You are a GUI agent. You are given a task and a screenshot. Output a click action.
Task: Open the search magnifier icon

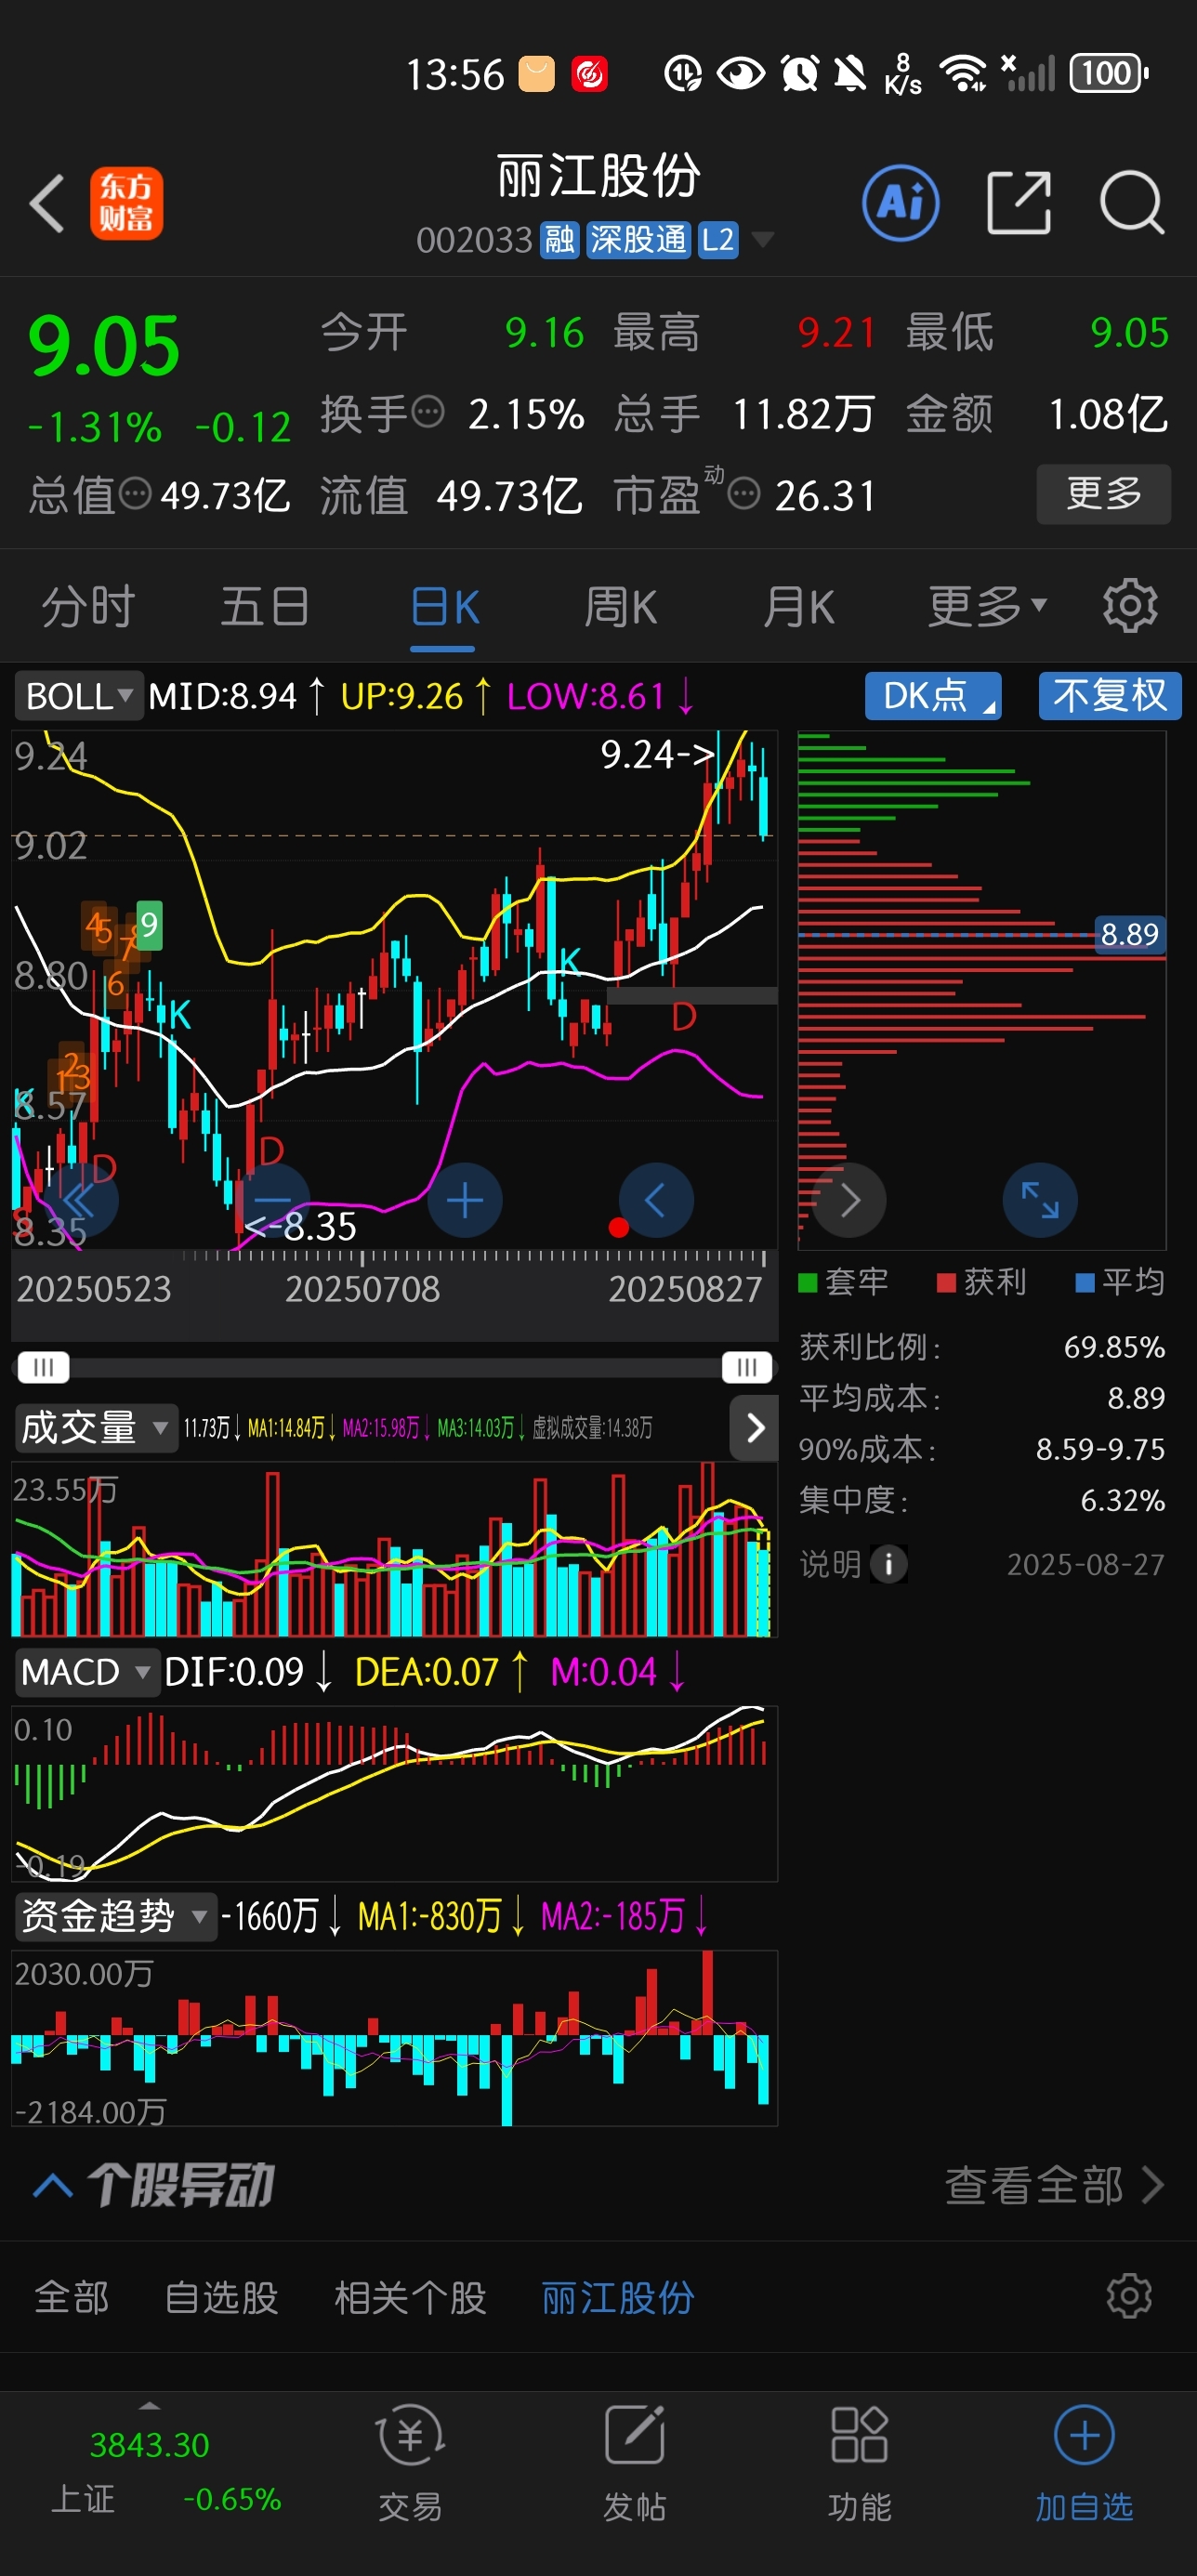pos(1132,203)
